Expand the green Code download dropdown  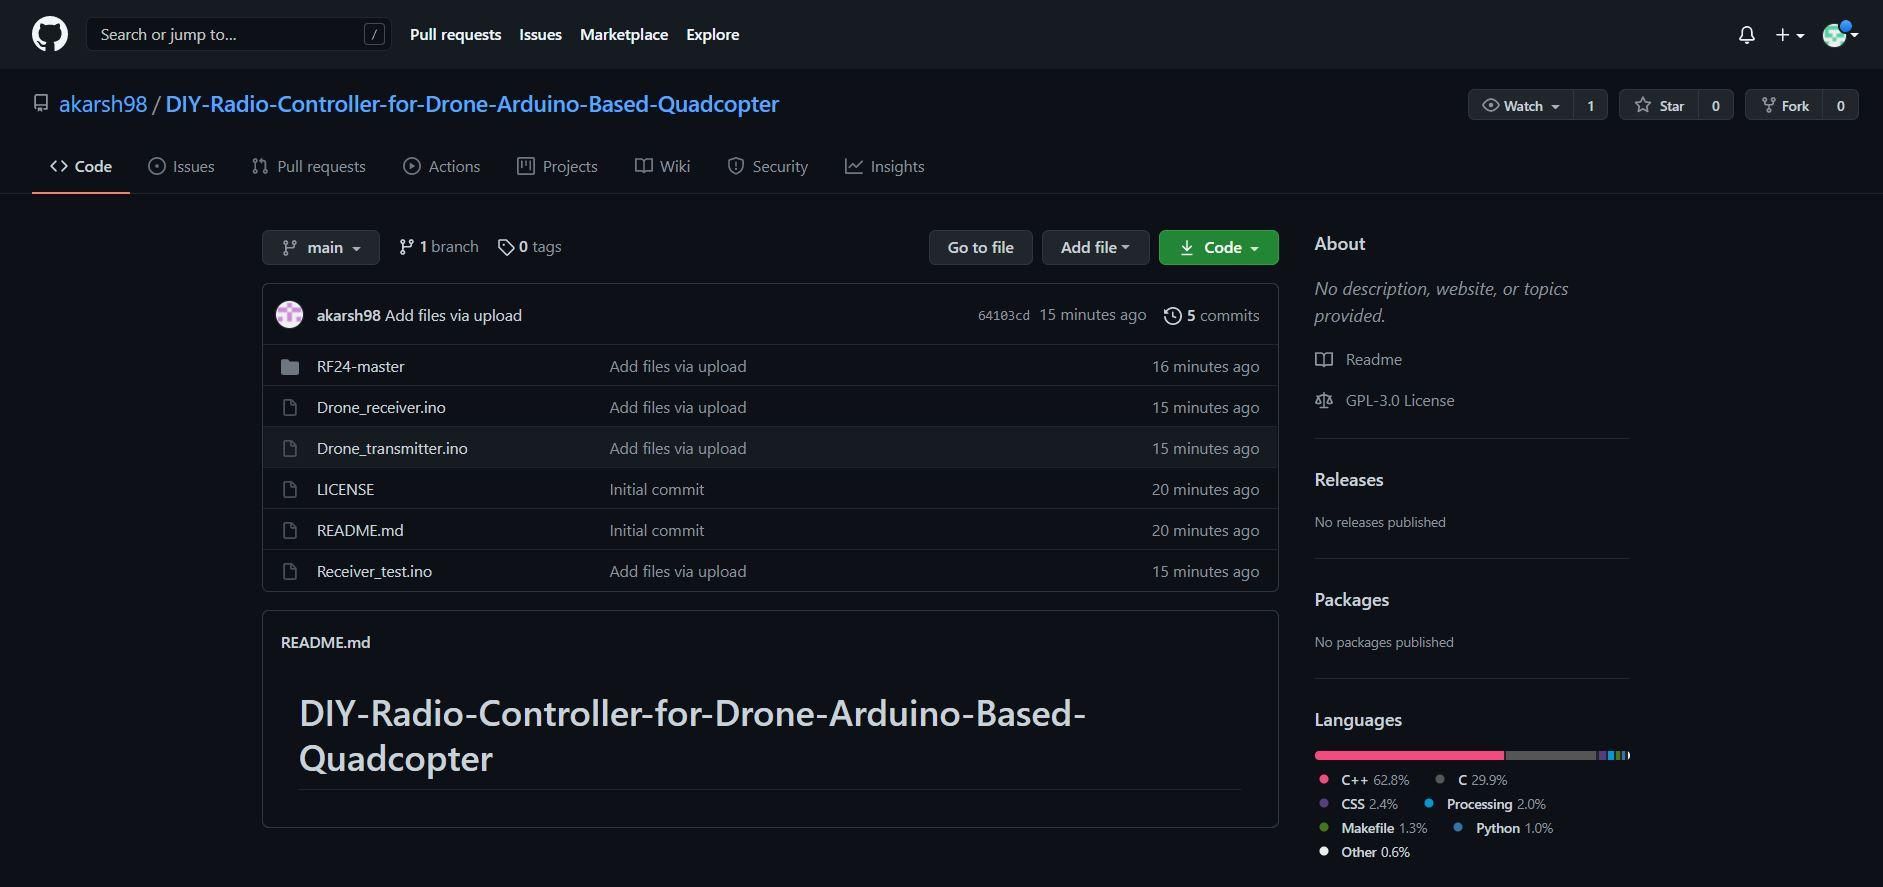click(x=1219, y=248)
